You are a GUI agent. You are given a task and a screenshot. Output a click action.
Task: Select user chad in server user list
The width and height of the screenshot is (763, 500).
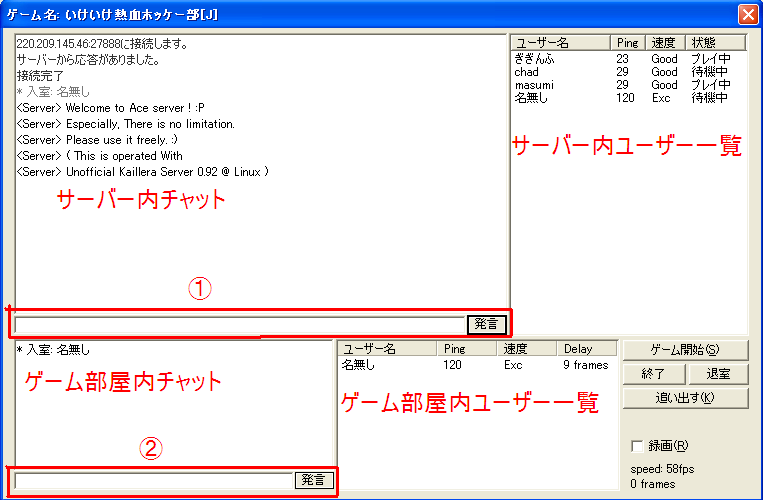coord(526,72)
